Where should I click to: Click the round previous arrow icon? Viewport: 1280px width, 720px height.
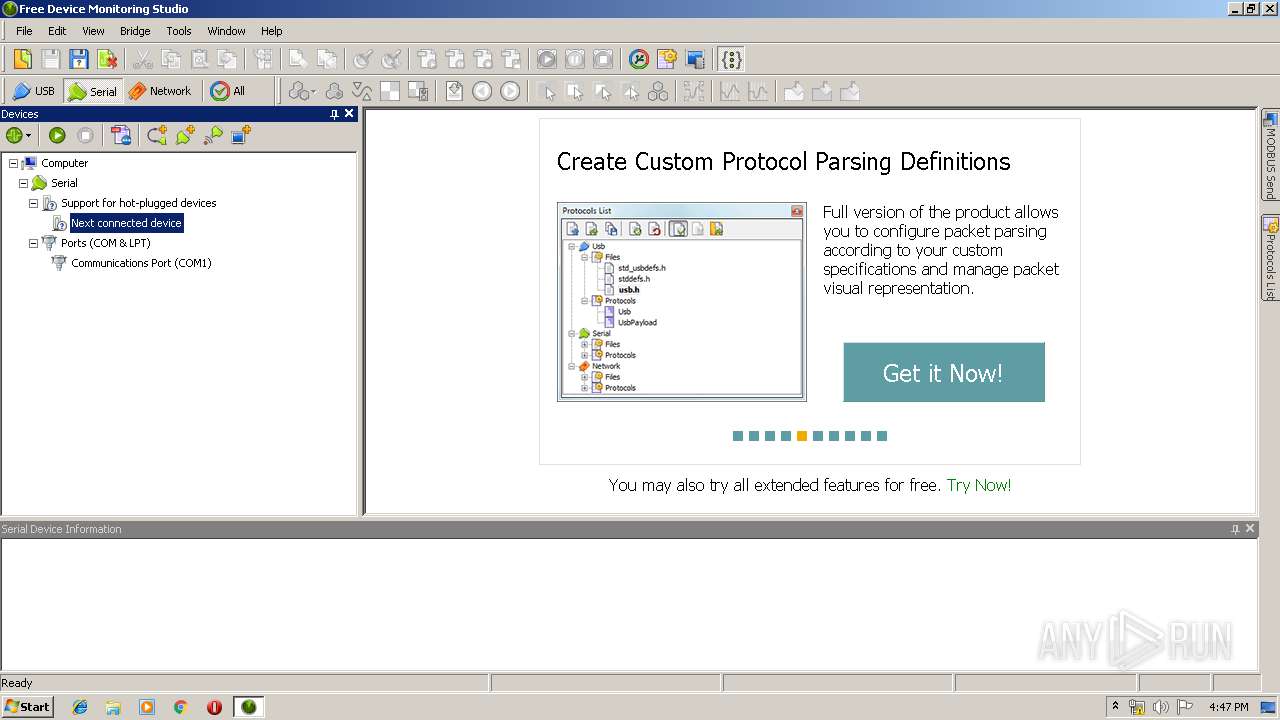coord(482,91)
